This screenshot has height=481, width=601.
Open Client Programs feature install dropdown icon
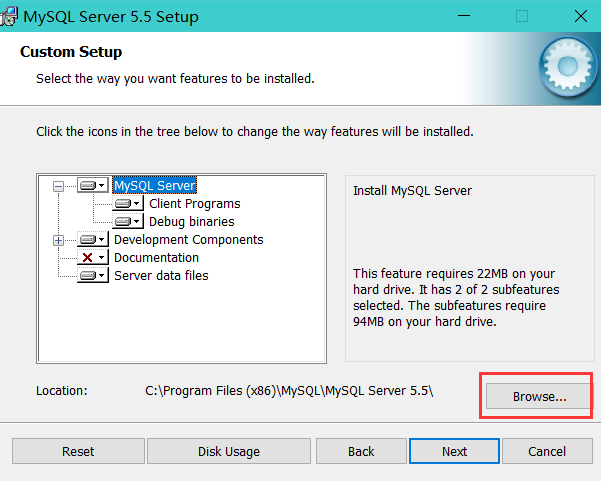(x=128, y=204)
